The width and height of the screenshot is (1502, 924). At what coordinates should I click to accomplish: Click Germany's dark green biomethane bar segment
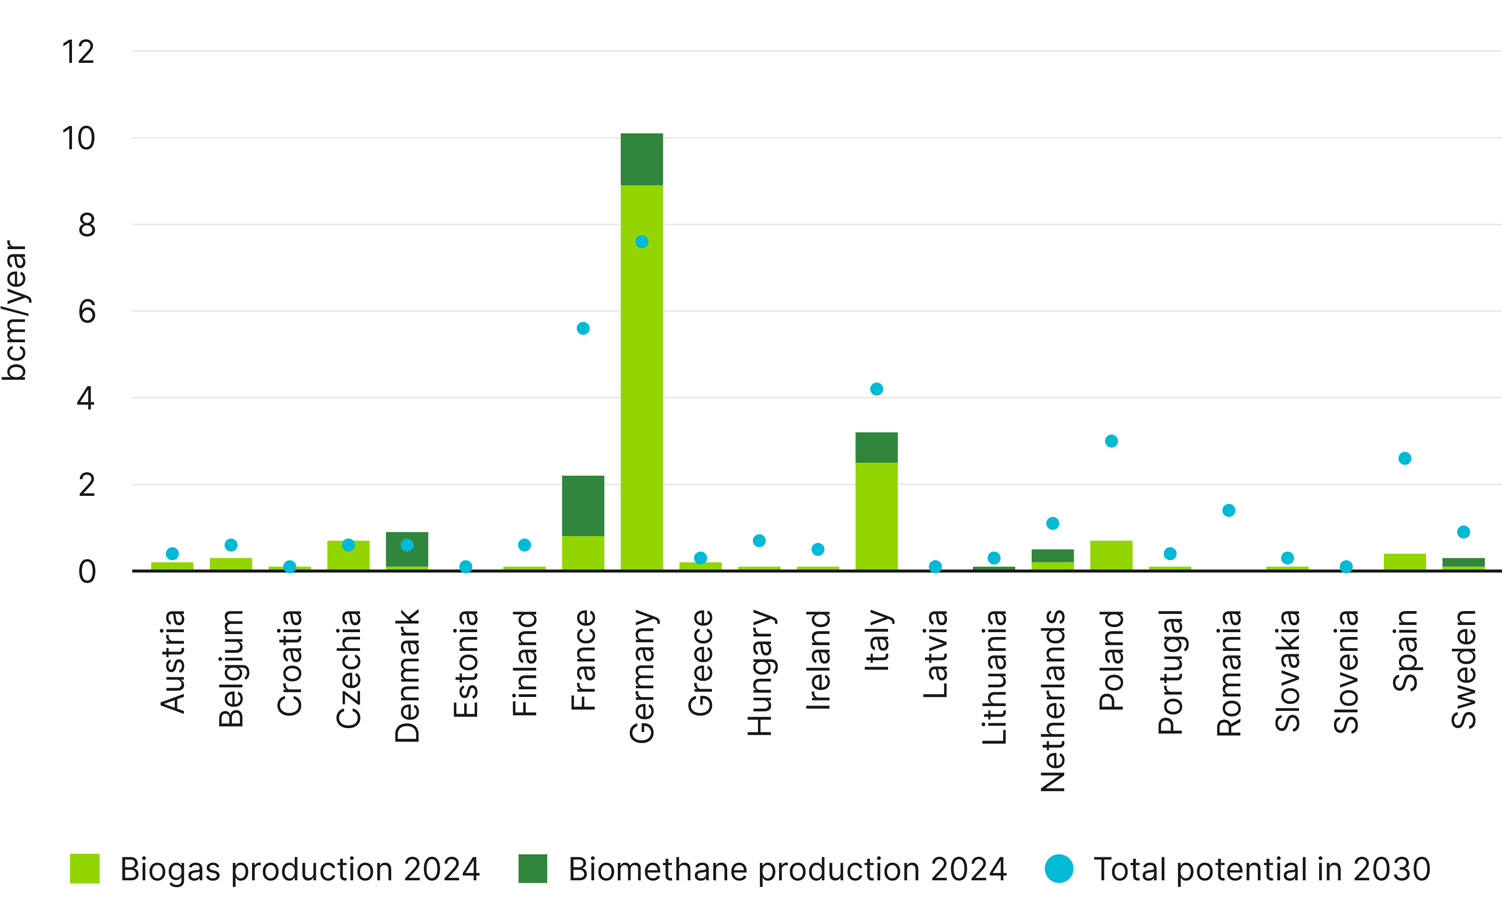[642, 159]
